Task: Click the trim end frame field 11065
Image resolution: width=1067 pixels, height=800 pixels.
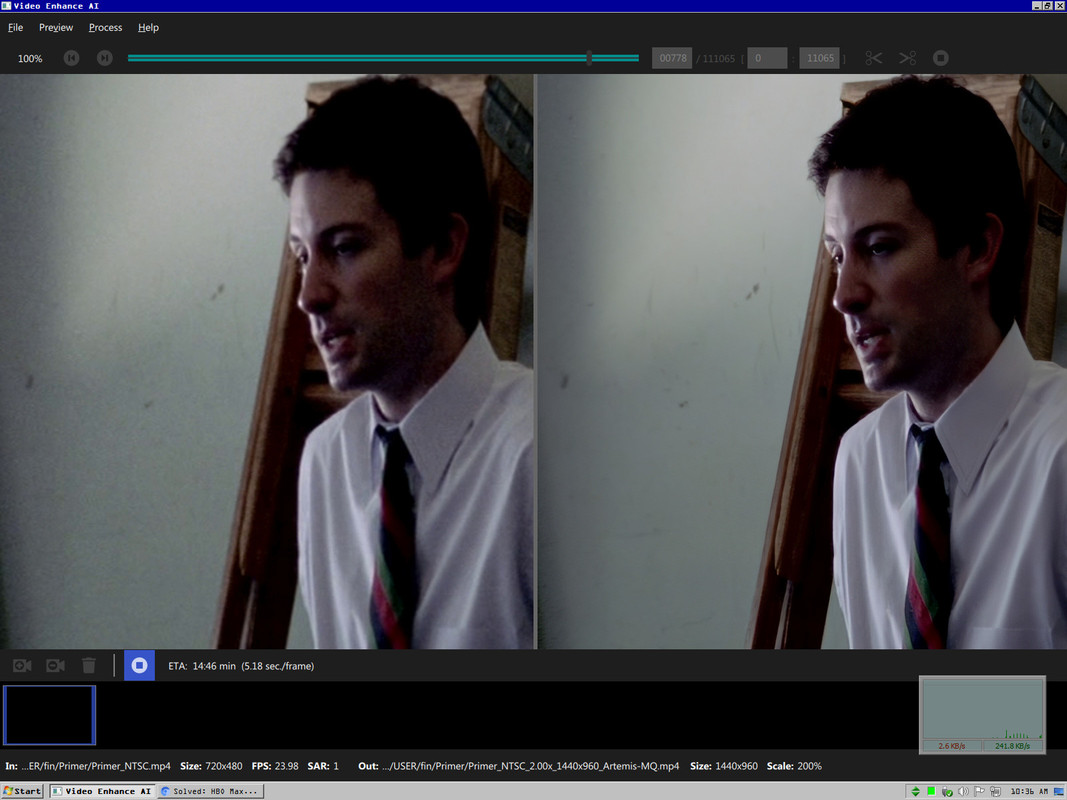Action: tap(819, 58)
